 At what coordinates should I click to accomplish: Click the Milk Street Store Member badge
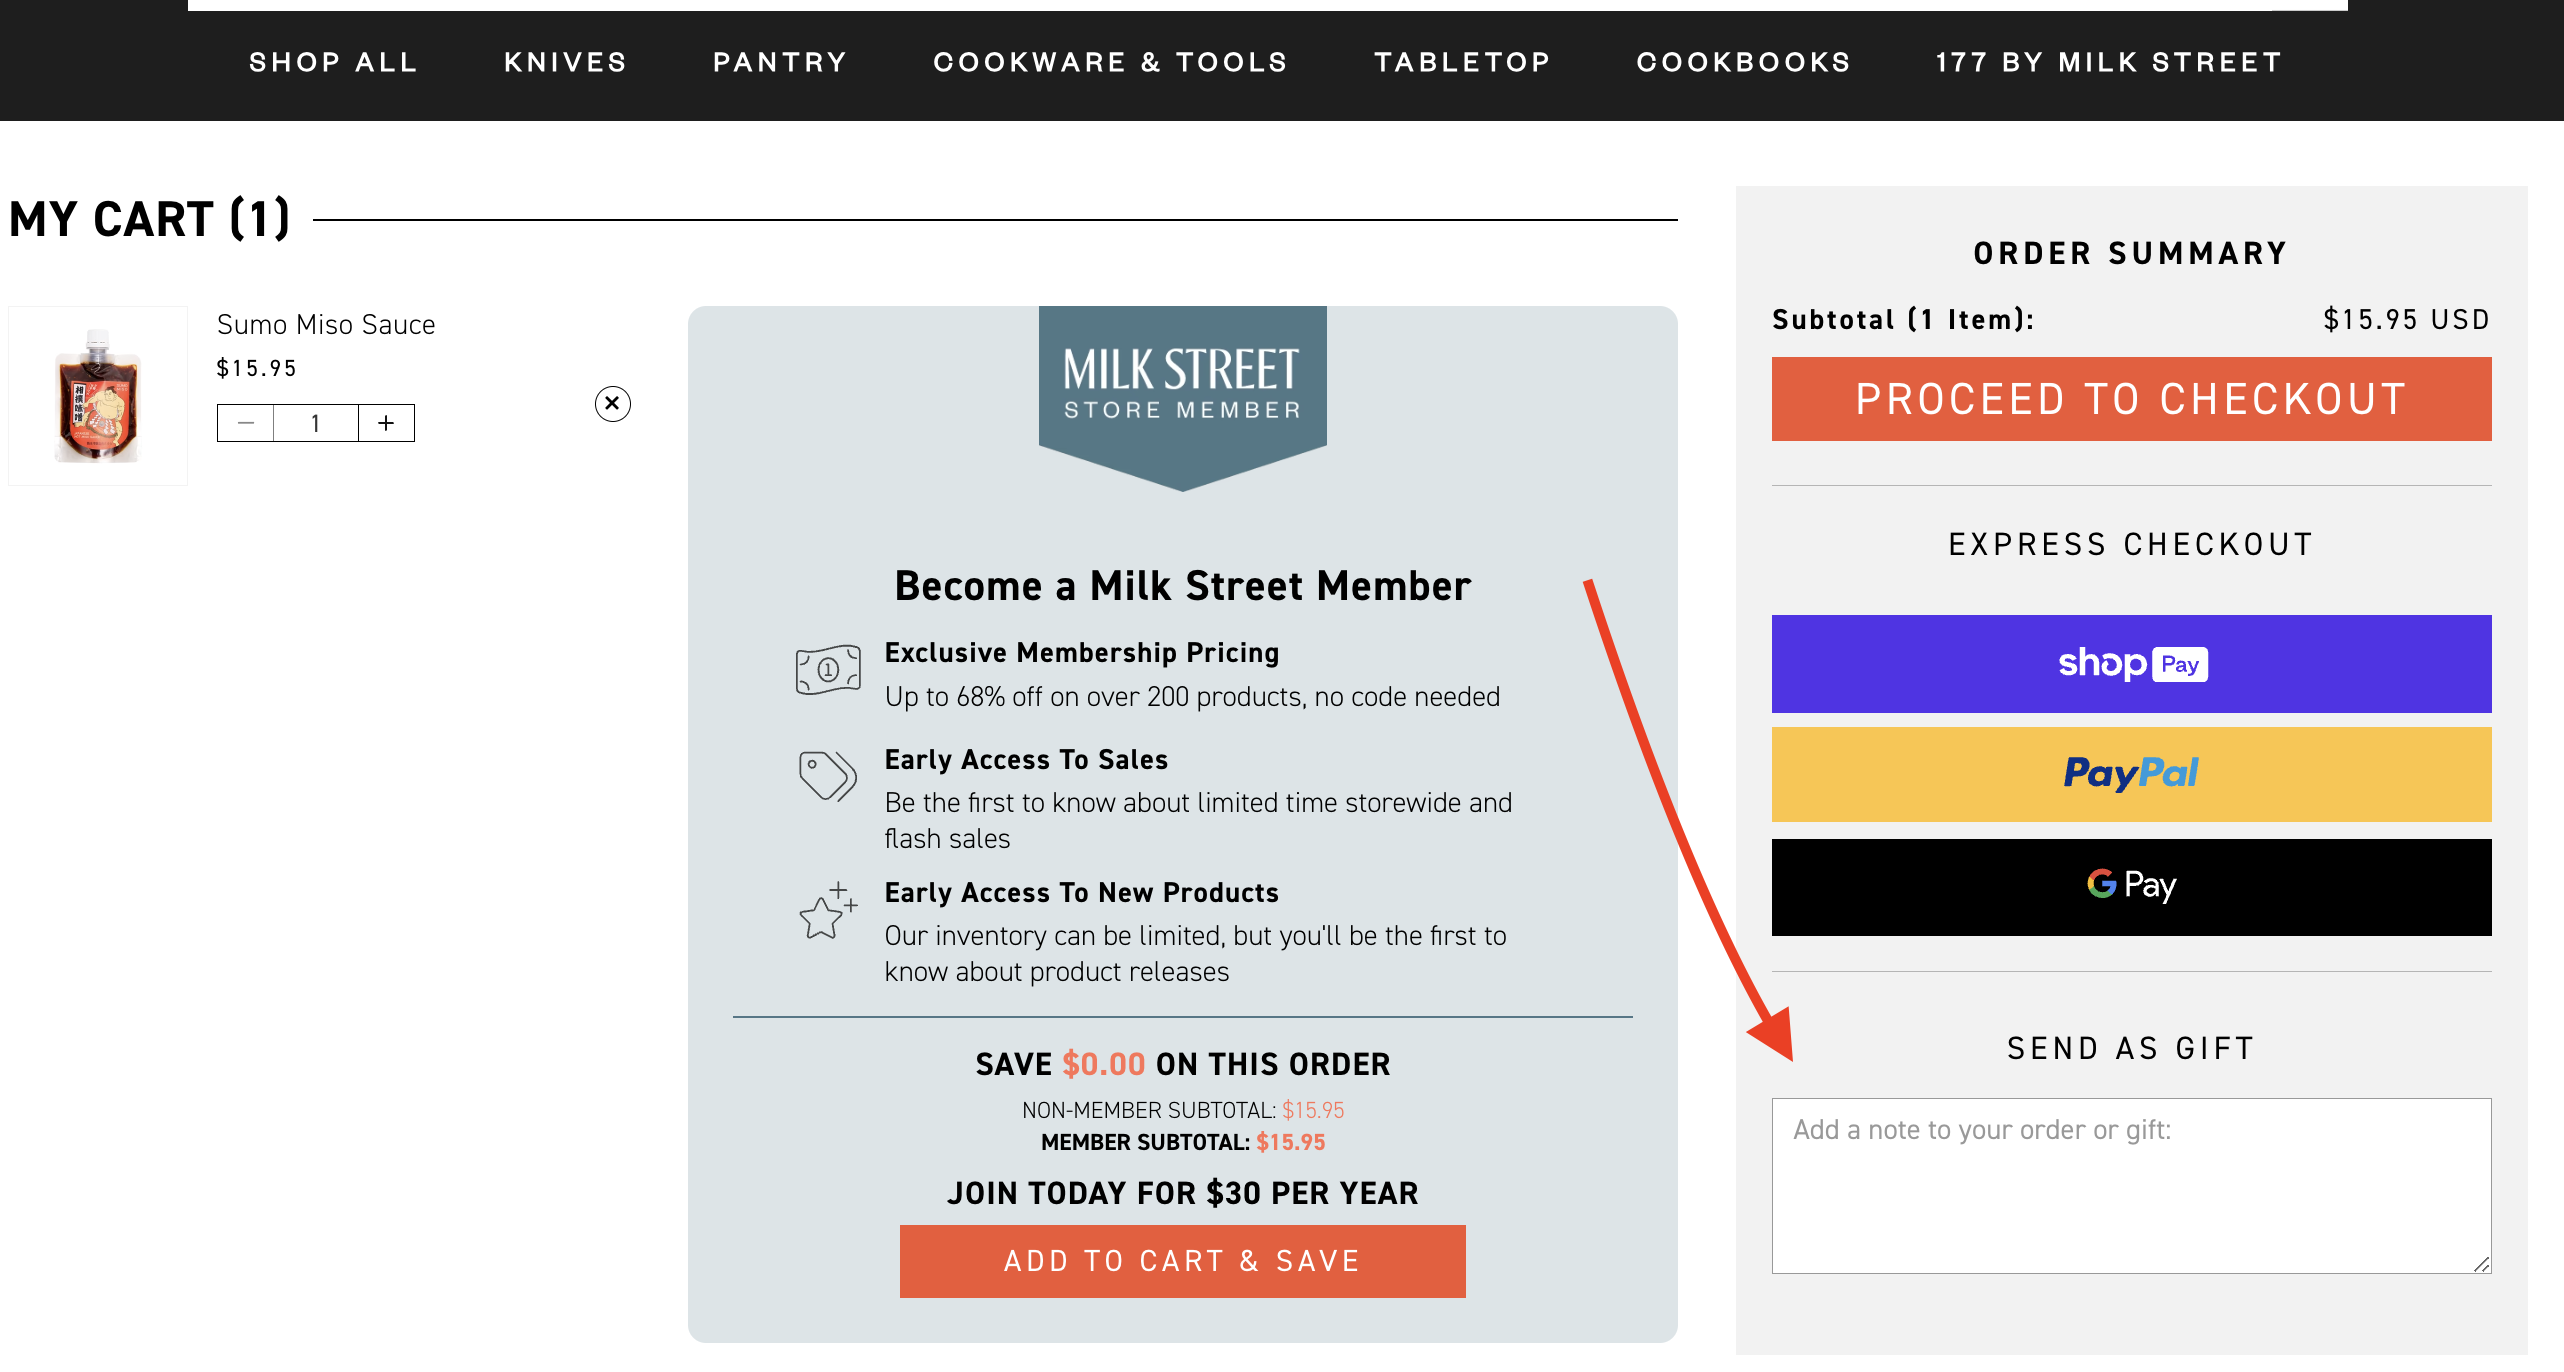pos(1182,397)
